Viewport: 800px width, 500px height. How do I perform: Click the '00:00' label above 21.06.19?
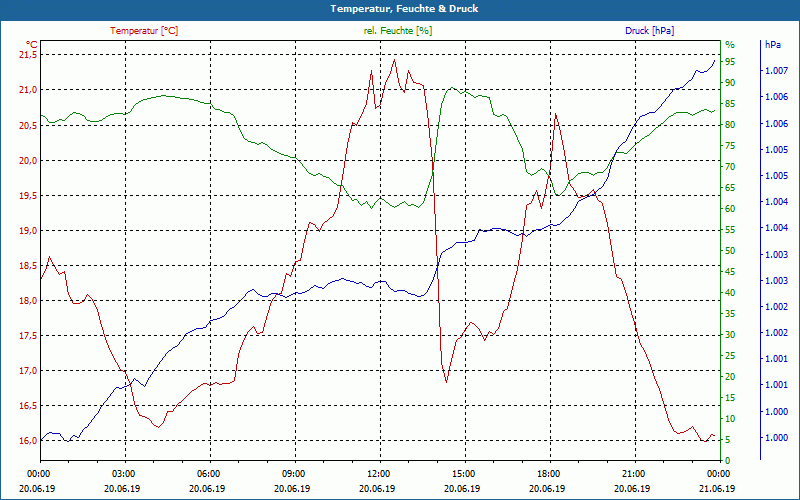718,473
